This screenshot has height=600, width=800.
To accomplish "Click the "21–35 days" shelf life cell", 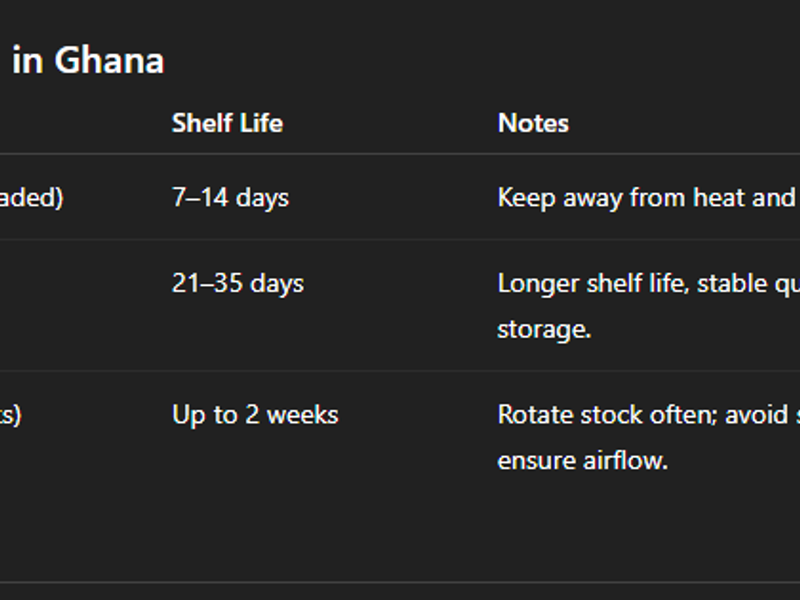I will pos(237,284).
